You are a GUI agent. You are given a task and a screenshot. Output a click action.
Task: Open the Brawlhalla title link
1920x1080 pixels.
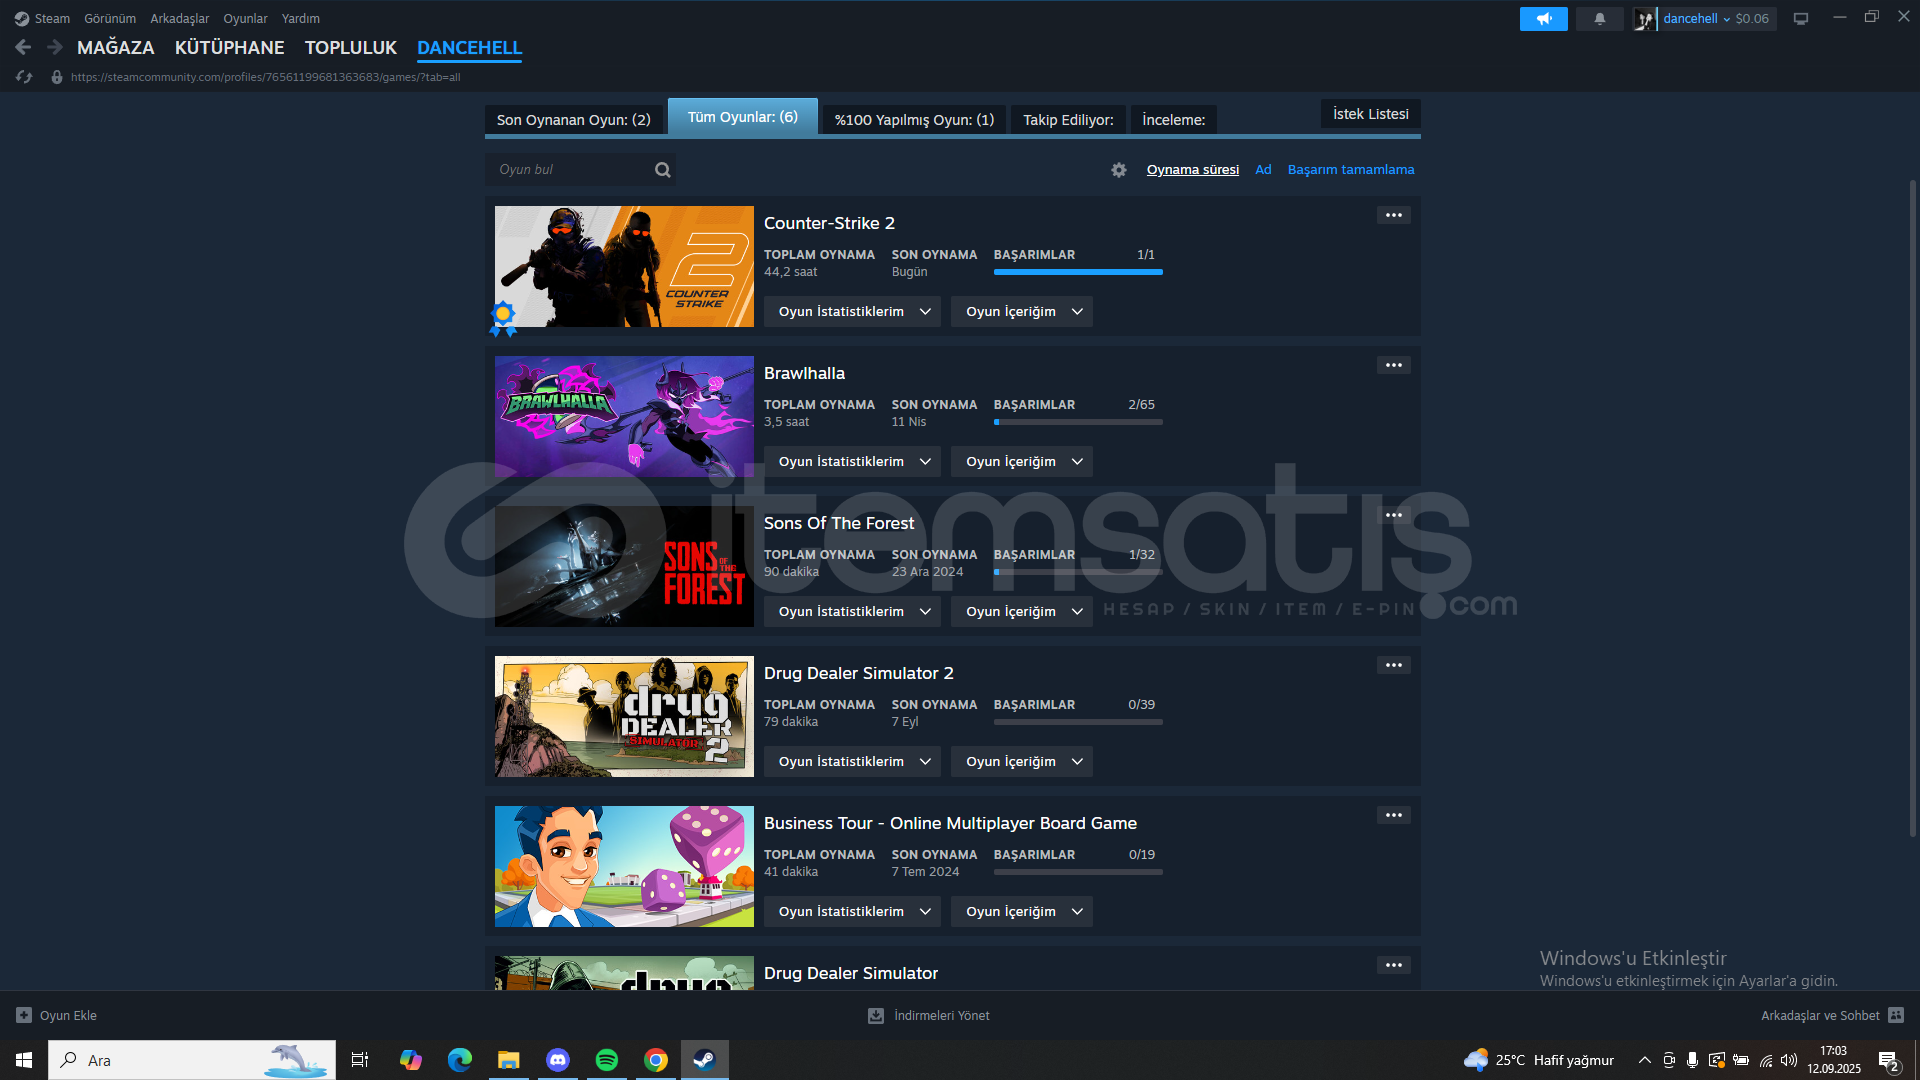[804, 373]
